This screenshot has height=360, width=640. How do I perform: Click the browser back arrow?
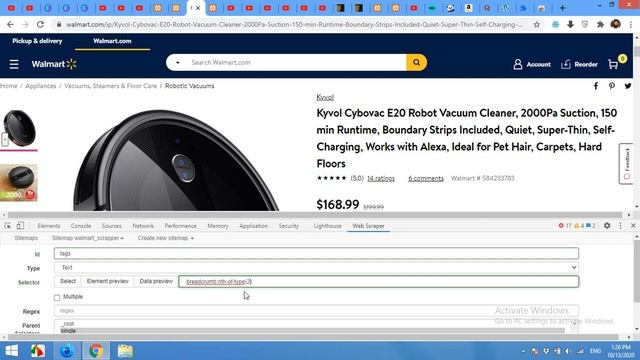pos(10,24)
